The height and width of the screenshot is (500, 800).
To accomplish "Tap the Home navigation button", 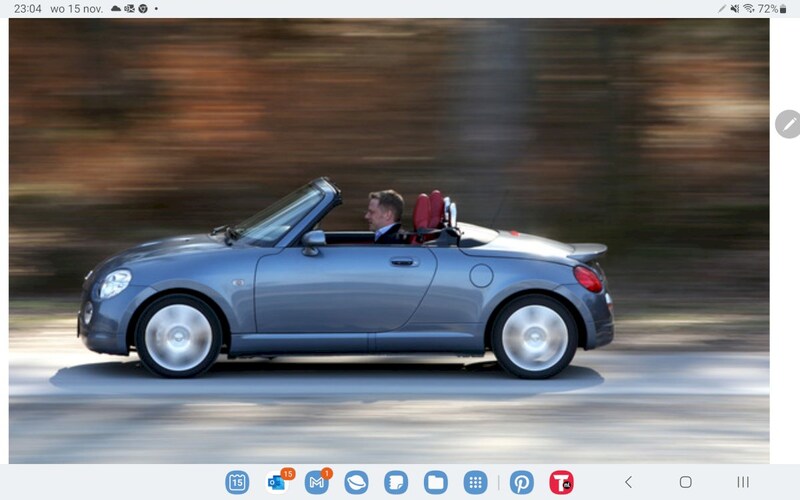I will tap(686, 482).
